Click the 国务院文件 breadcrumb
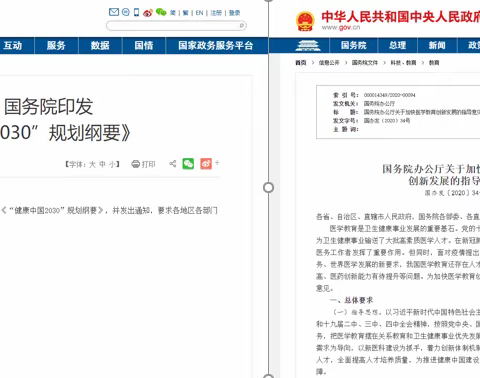 [x=365, y=63]
